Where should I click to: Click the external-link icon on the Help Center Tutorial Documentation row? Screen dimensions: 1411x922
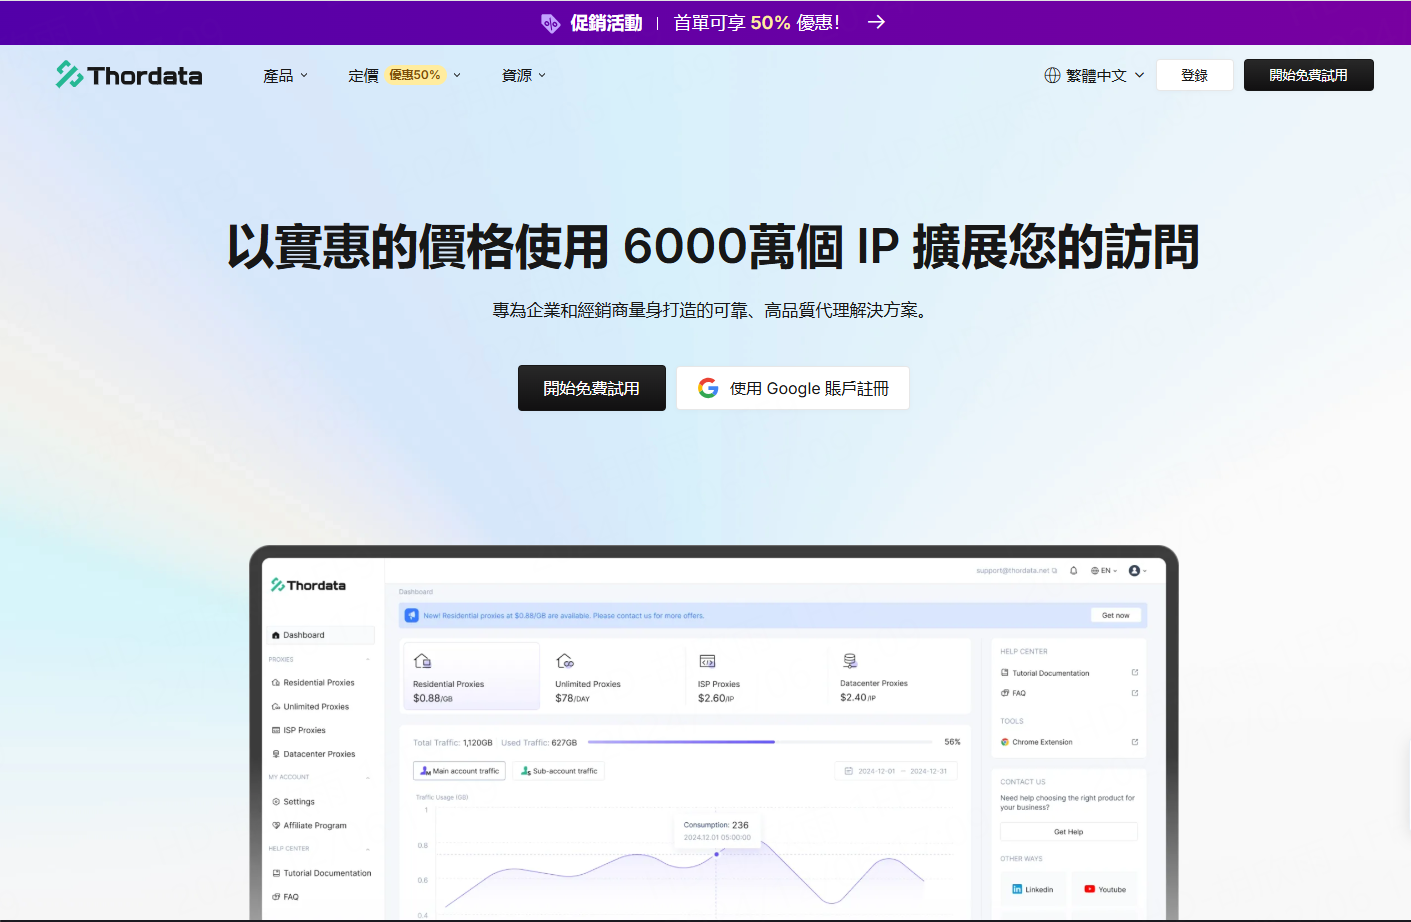pyautogui.click(x=1134, y=673)
